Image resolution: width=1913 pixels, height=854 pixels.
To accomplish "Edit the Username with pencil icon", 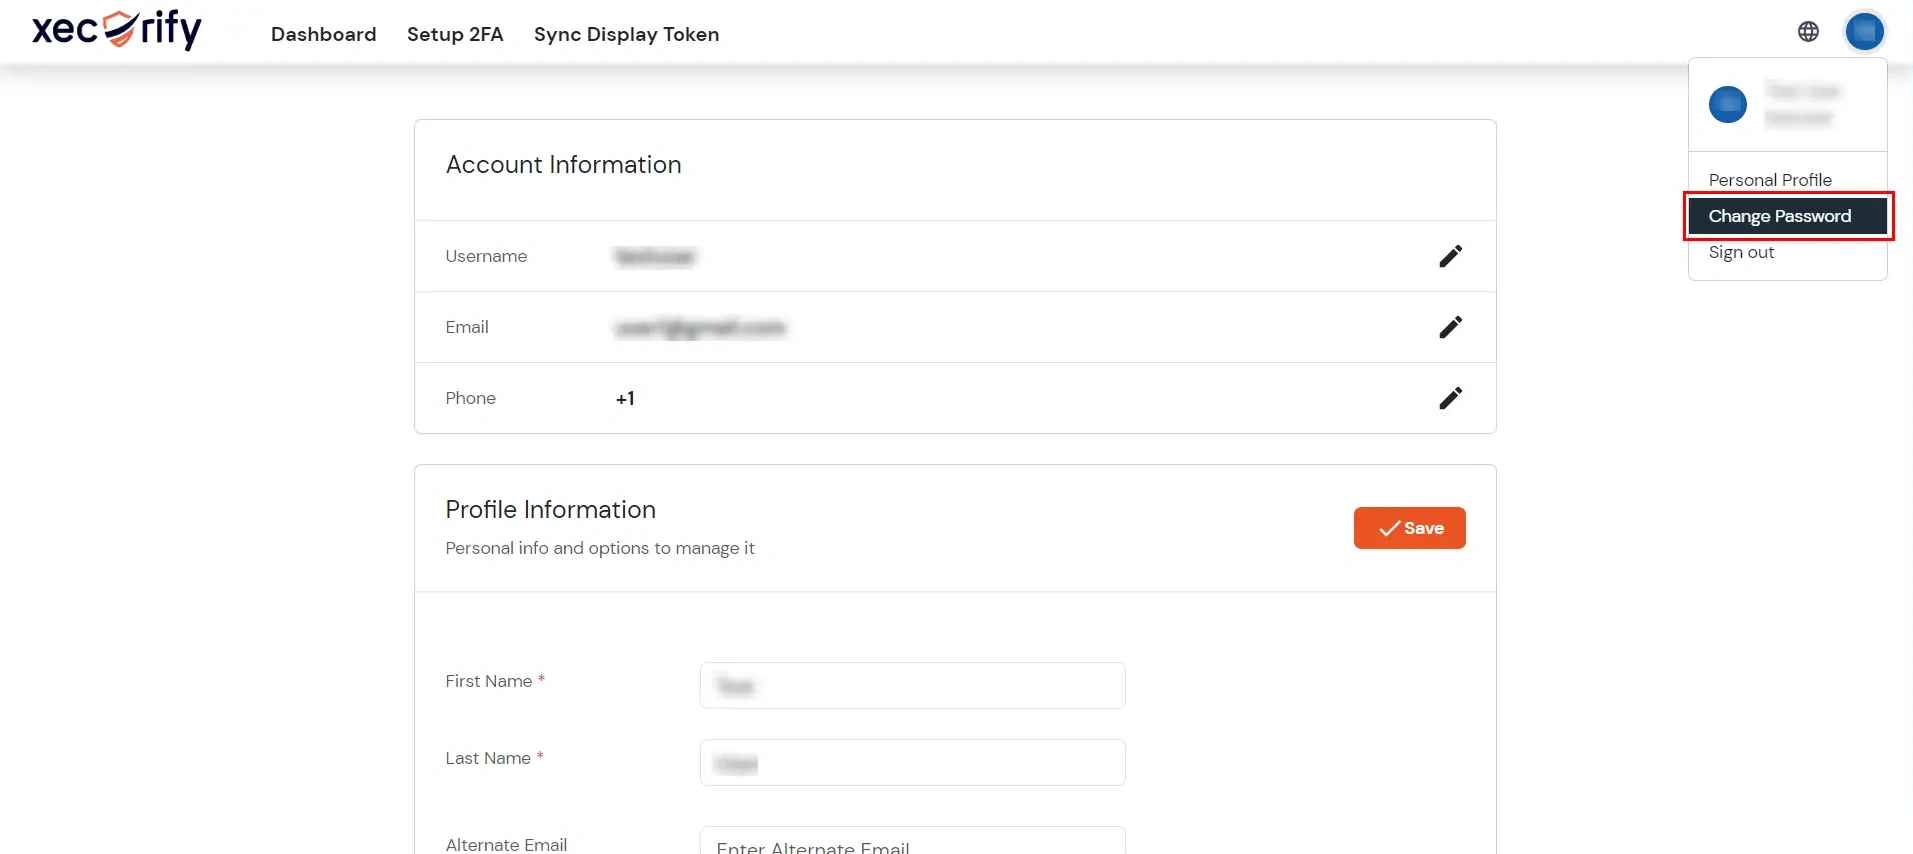I will point(1450,256).
